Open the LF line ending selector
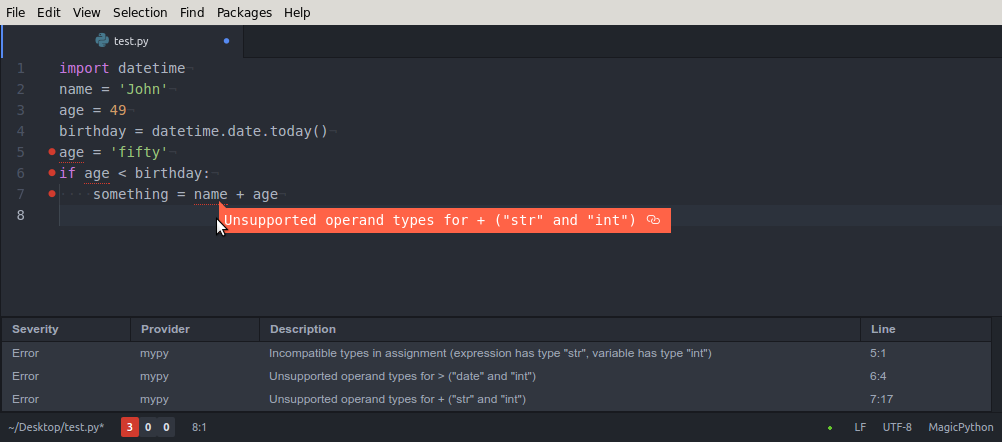This screenshot has height=442, width=1002. pos(860,427)
